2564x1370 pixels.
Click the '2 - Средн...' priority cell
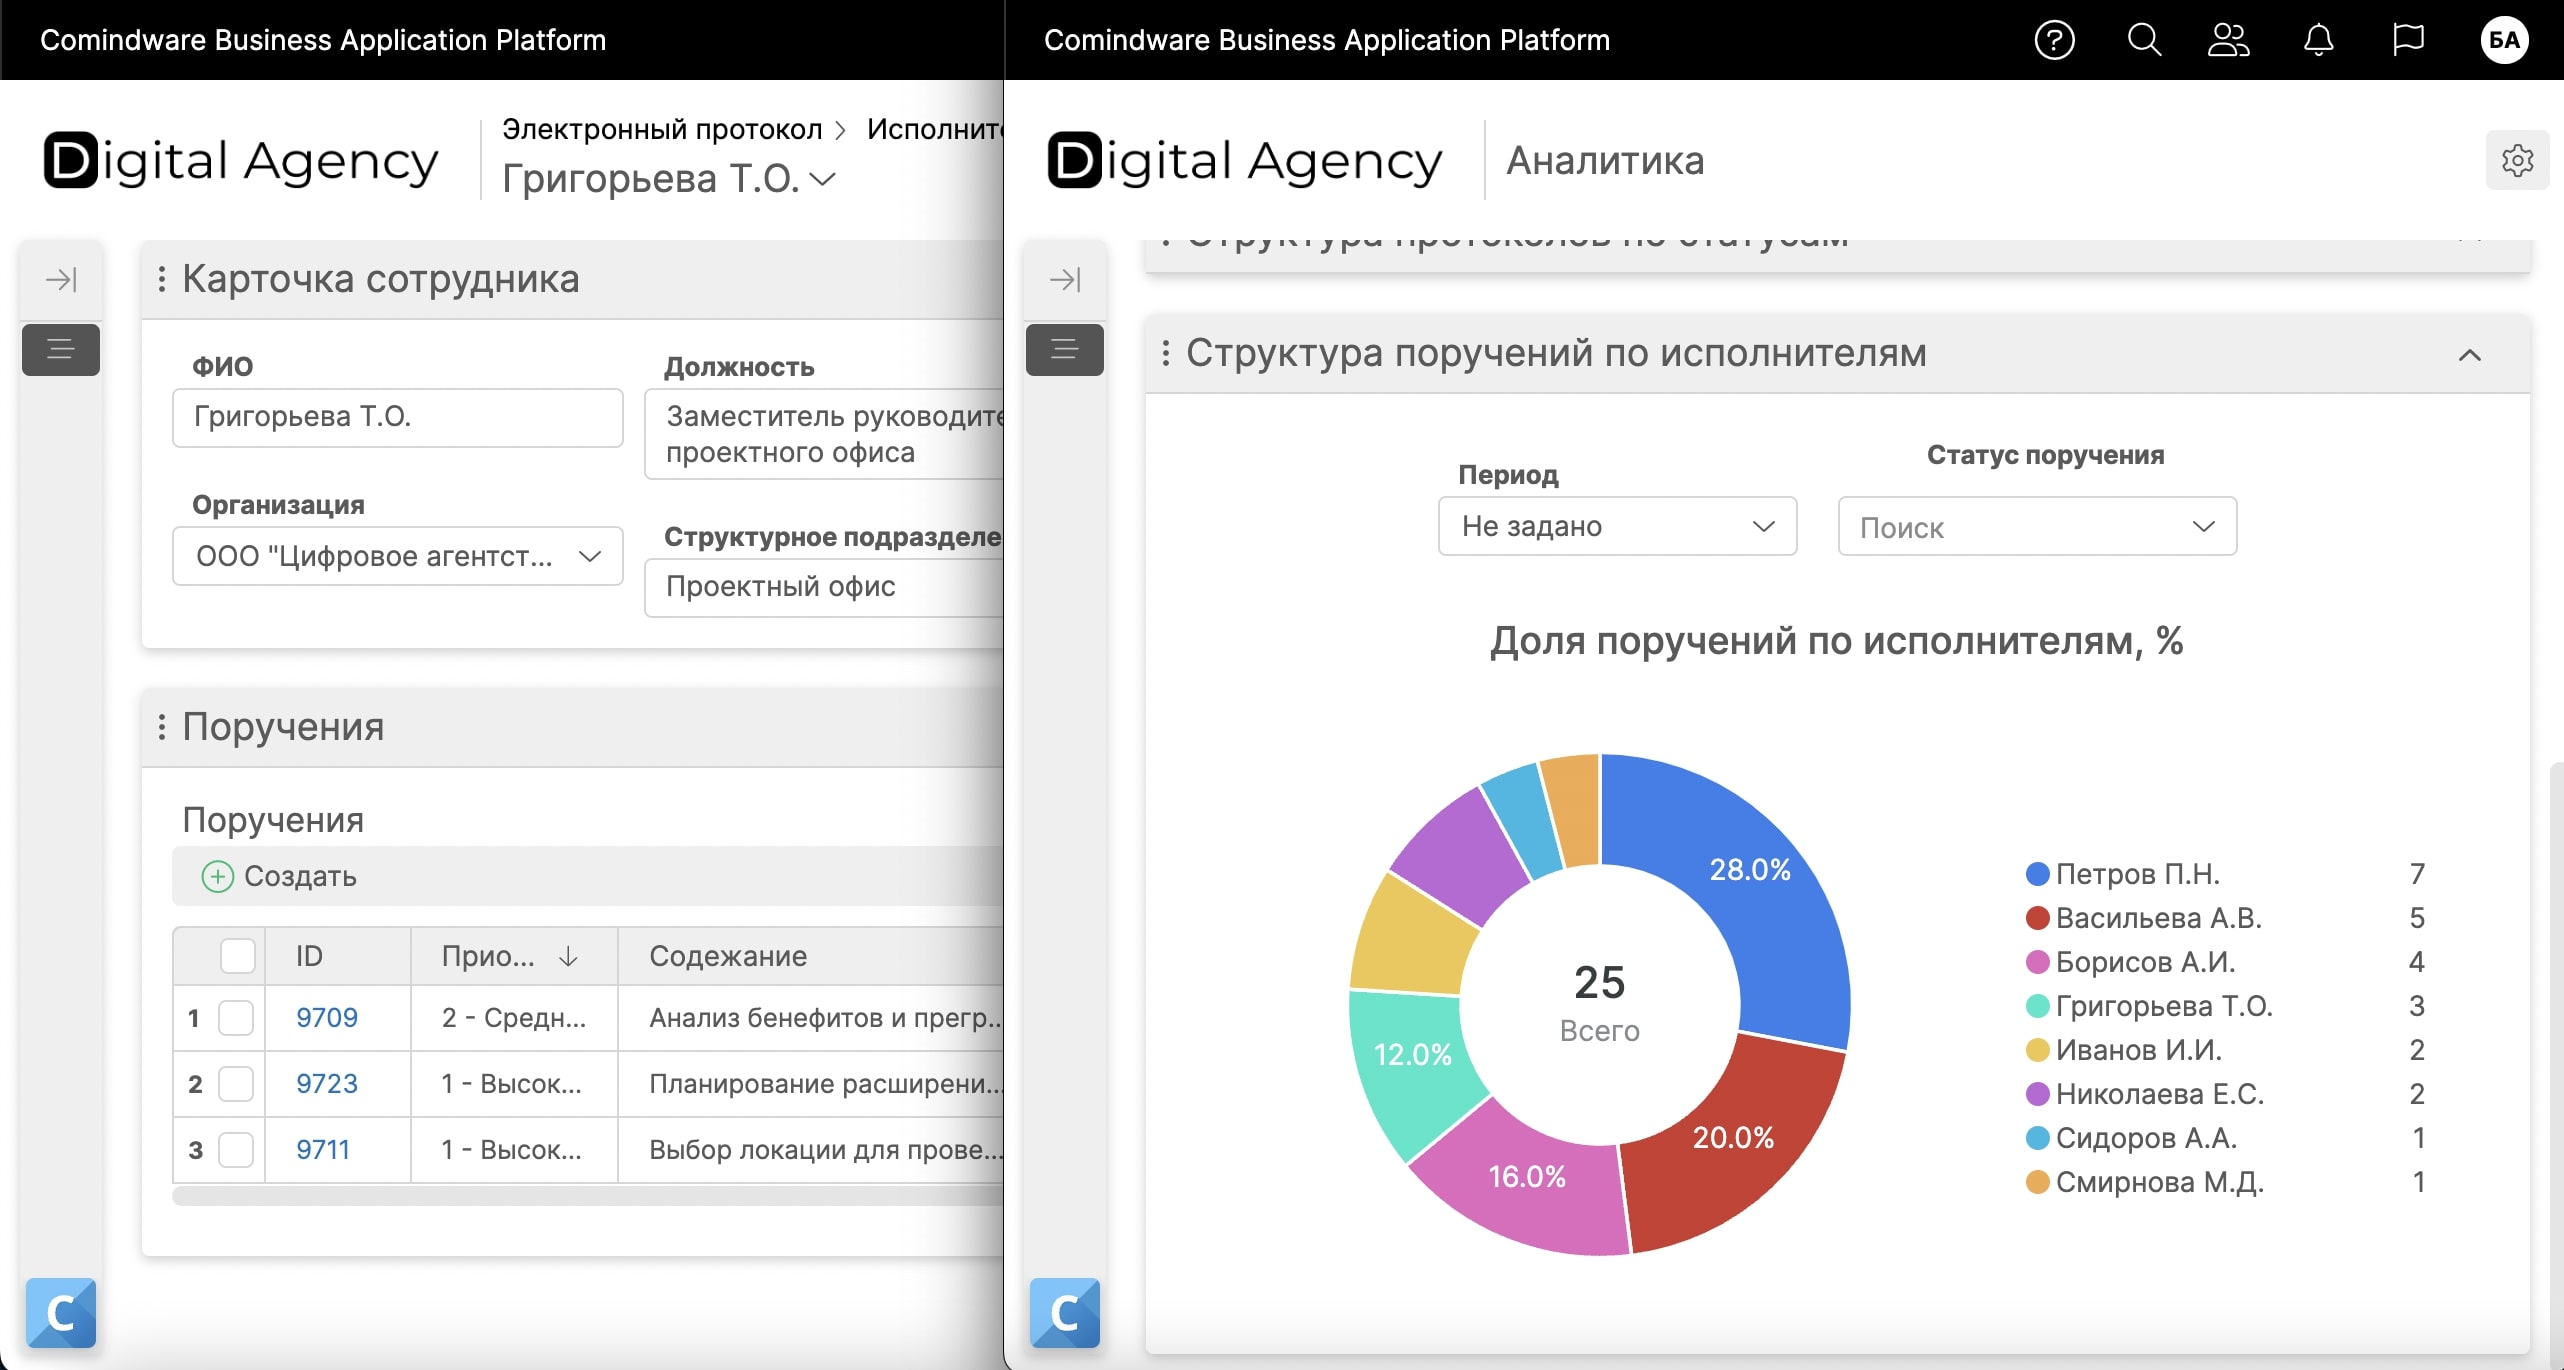tap(514, 1018)
